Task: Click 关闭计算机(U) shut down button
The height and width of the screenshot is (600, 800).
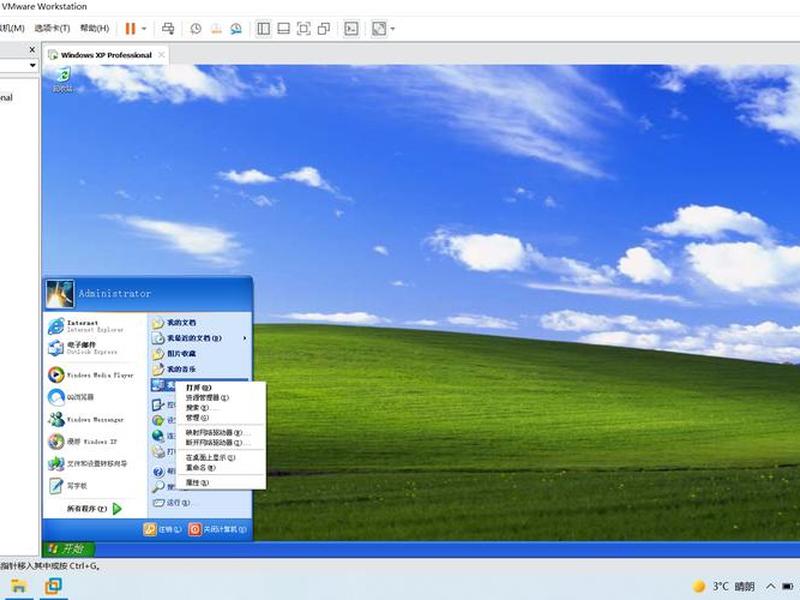Action: point(217,530)
